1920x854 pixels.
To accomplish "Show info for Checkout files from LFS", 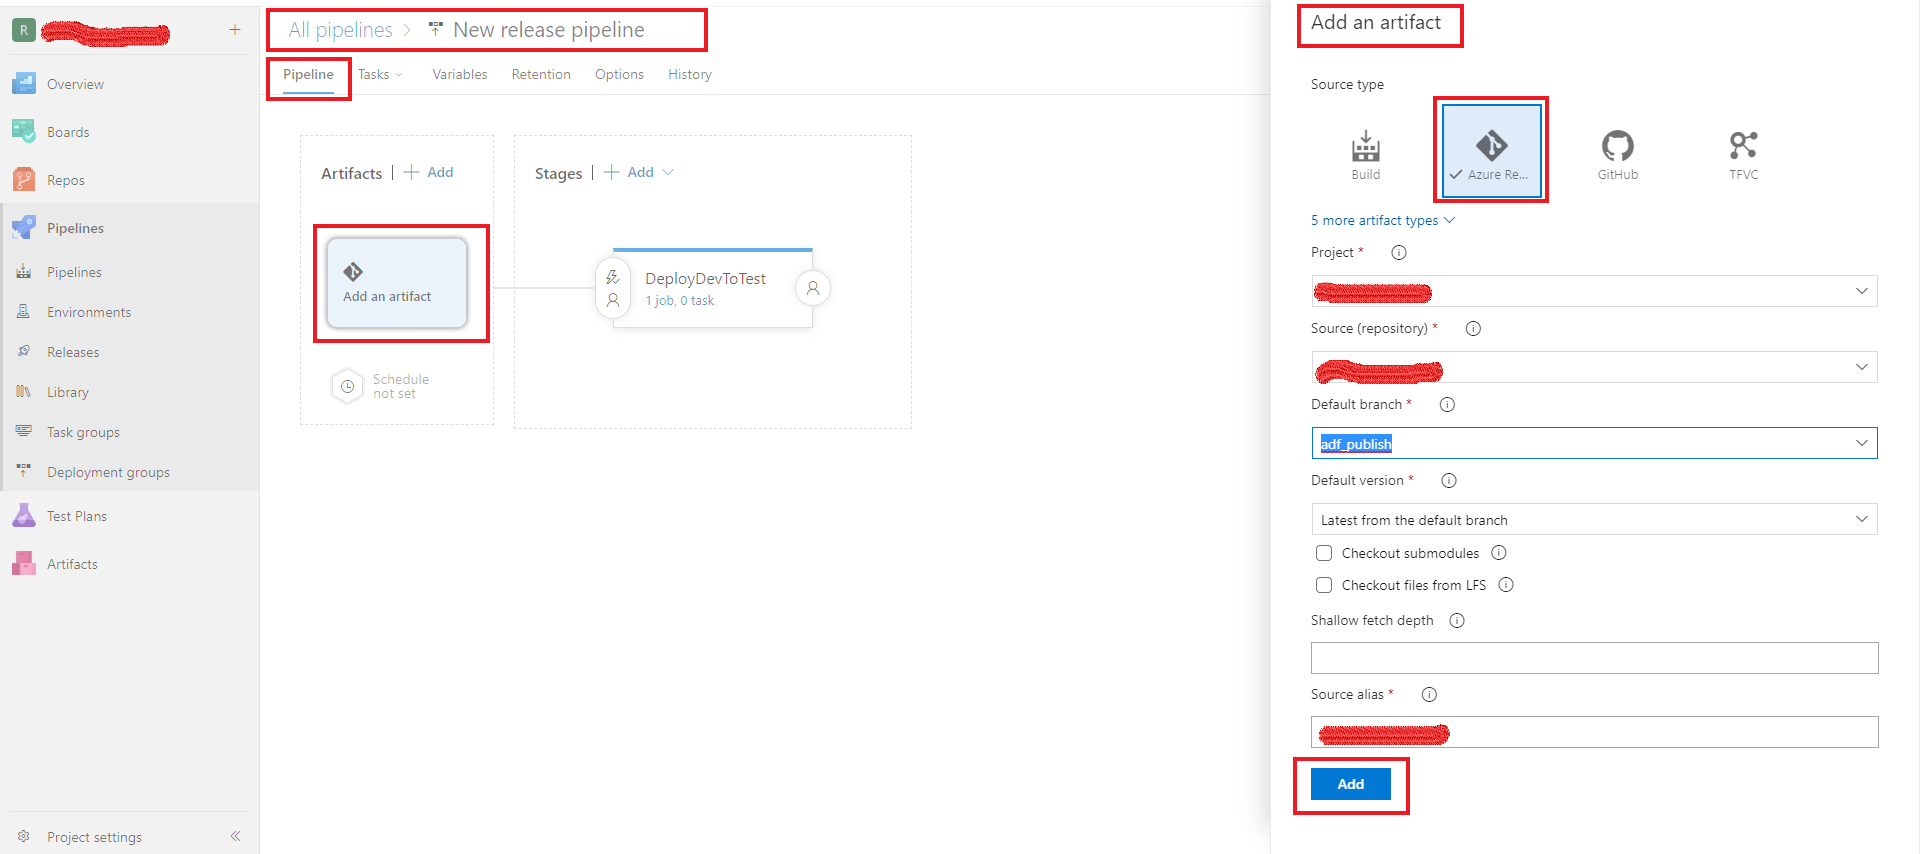I will pos(1506,585).
